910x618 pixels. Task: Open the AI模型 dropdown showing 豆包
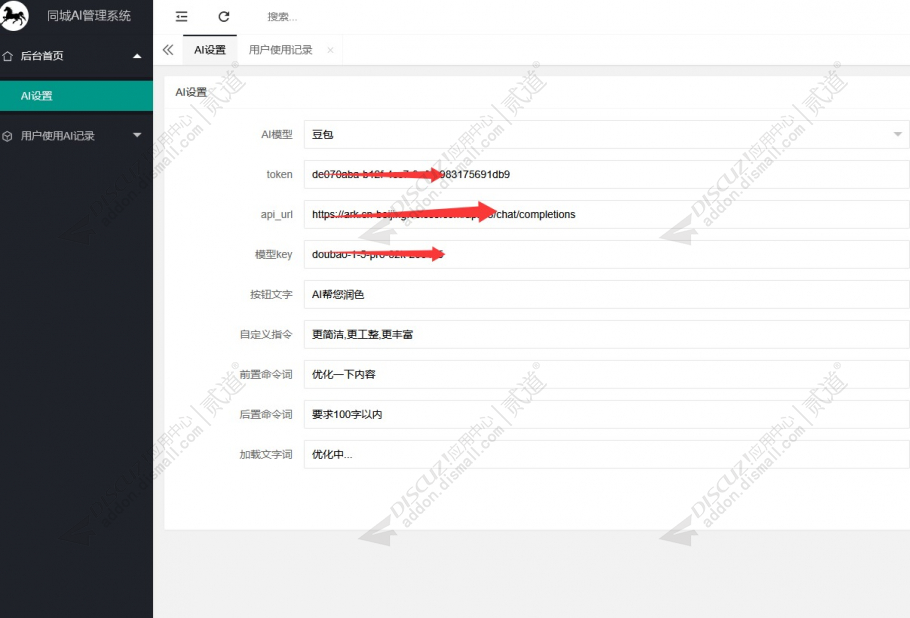click(x=606, y=135)
